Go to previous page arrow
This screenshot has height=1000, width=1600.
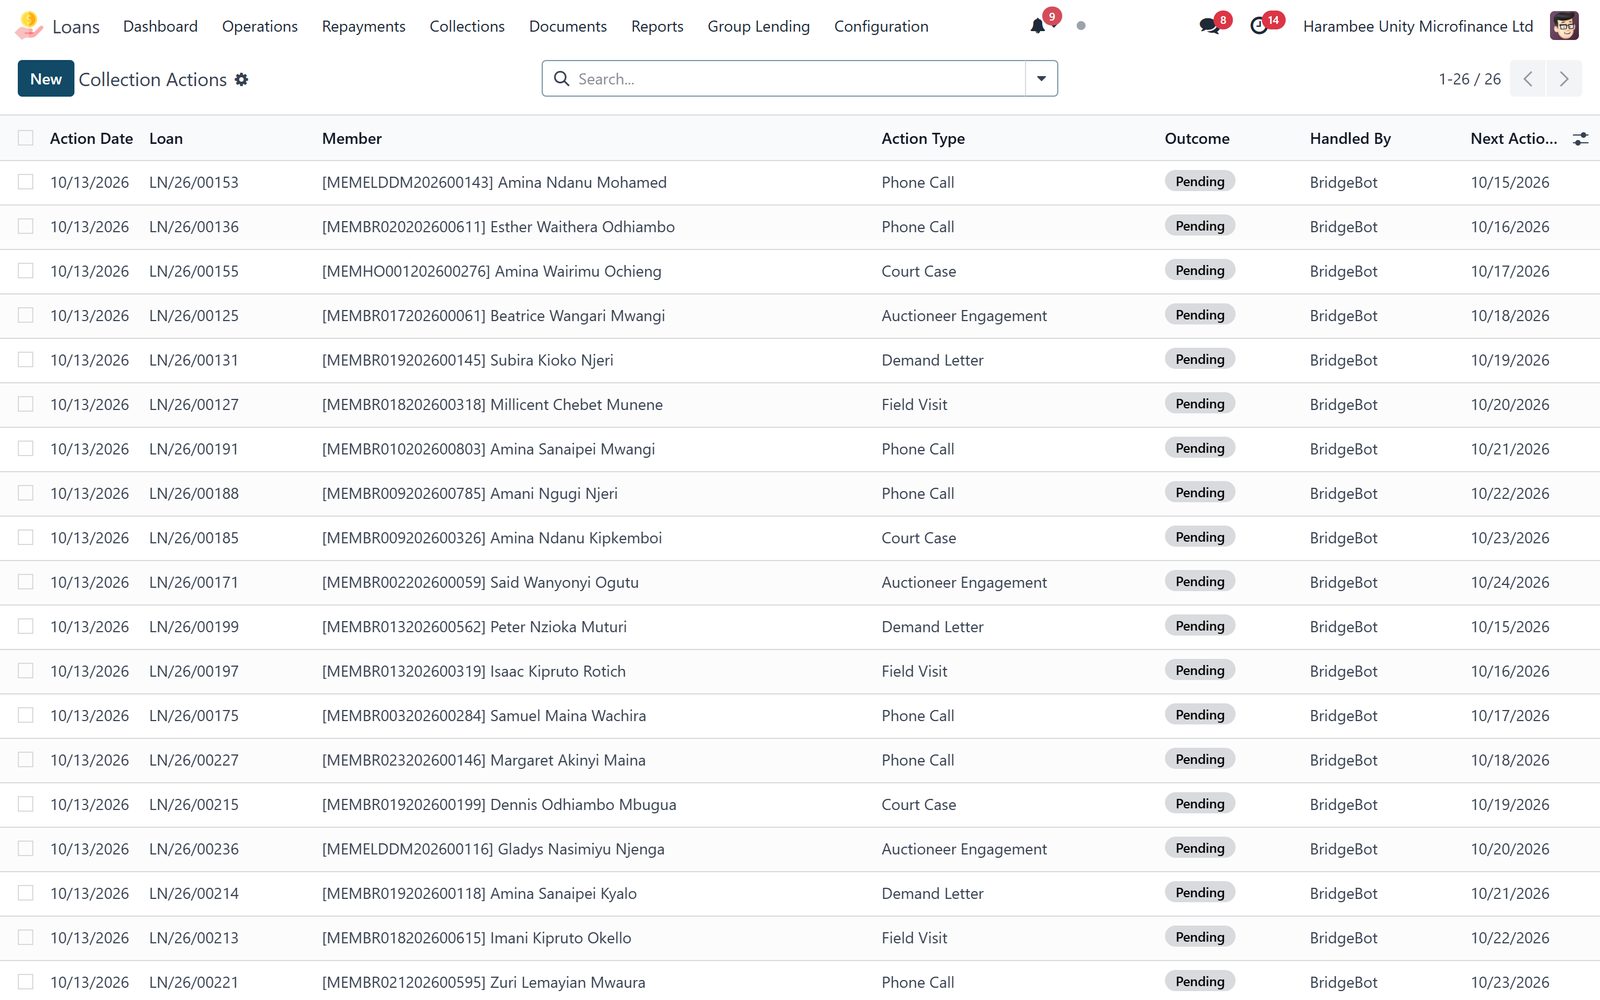(1528, 79)
